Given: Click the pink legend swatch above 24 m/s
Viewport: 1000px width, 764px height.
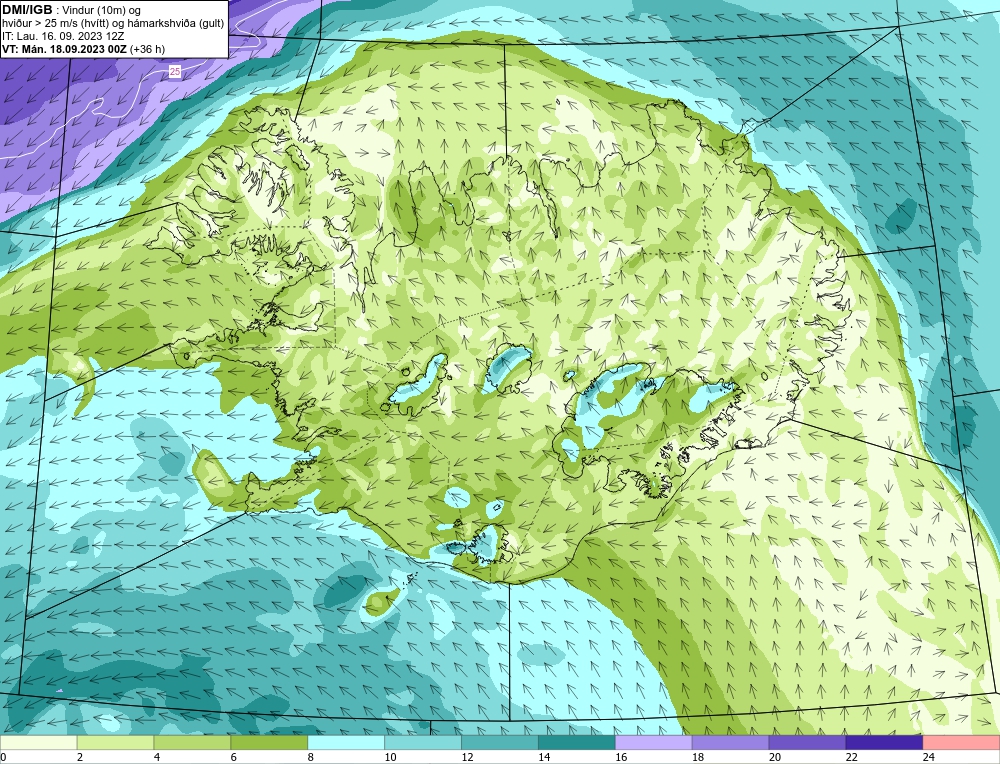Looking at the screenshot, I should 961,743.
